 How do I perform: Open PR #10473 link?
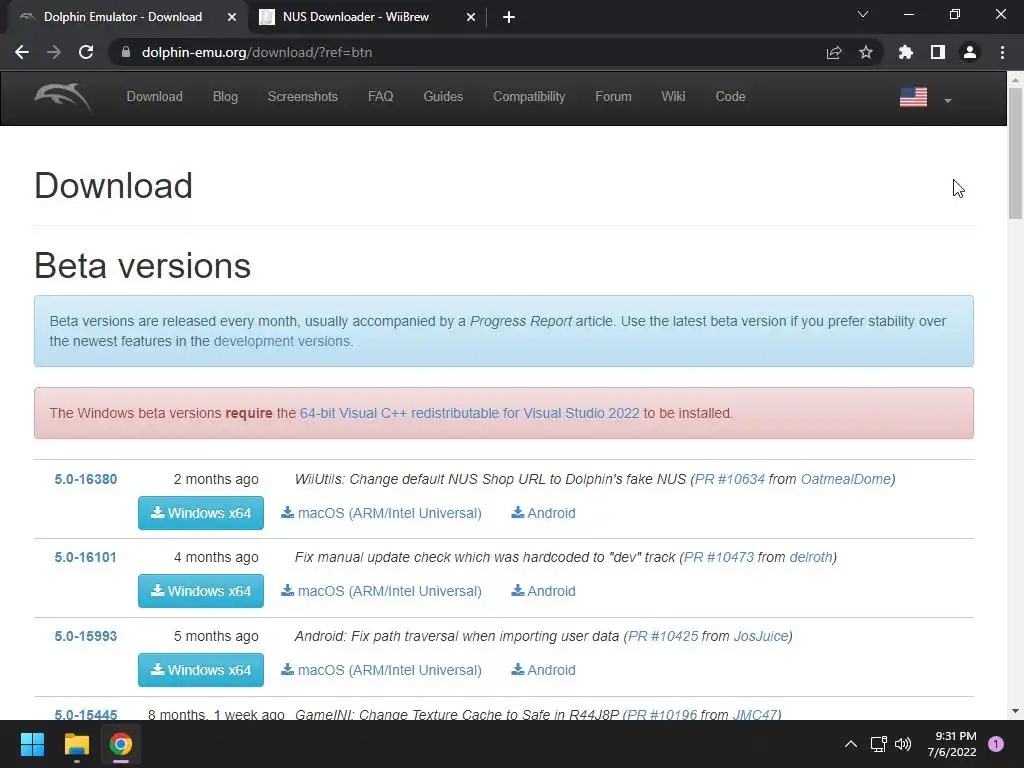click(x=718, y=558)
